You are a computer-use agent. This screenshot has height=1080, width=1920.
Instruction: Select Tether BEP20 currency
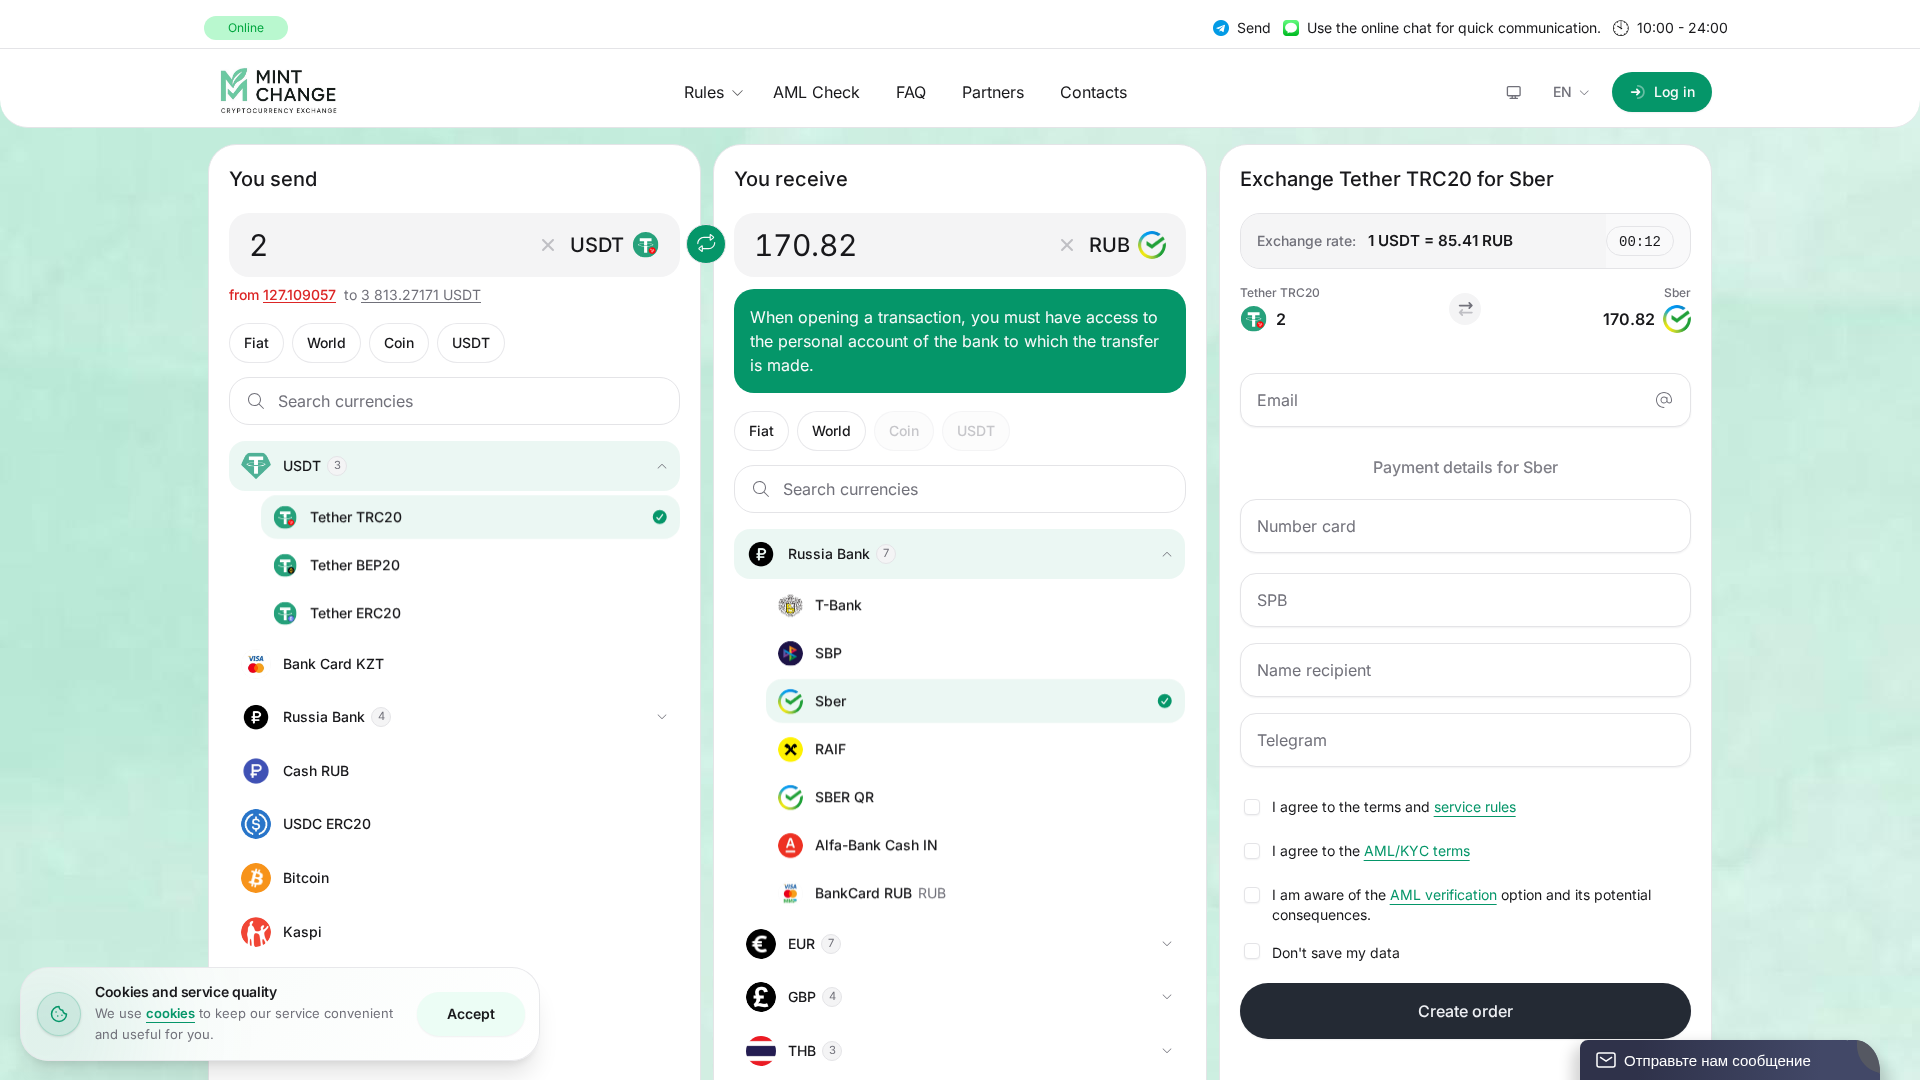click(470, 565)
